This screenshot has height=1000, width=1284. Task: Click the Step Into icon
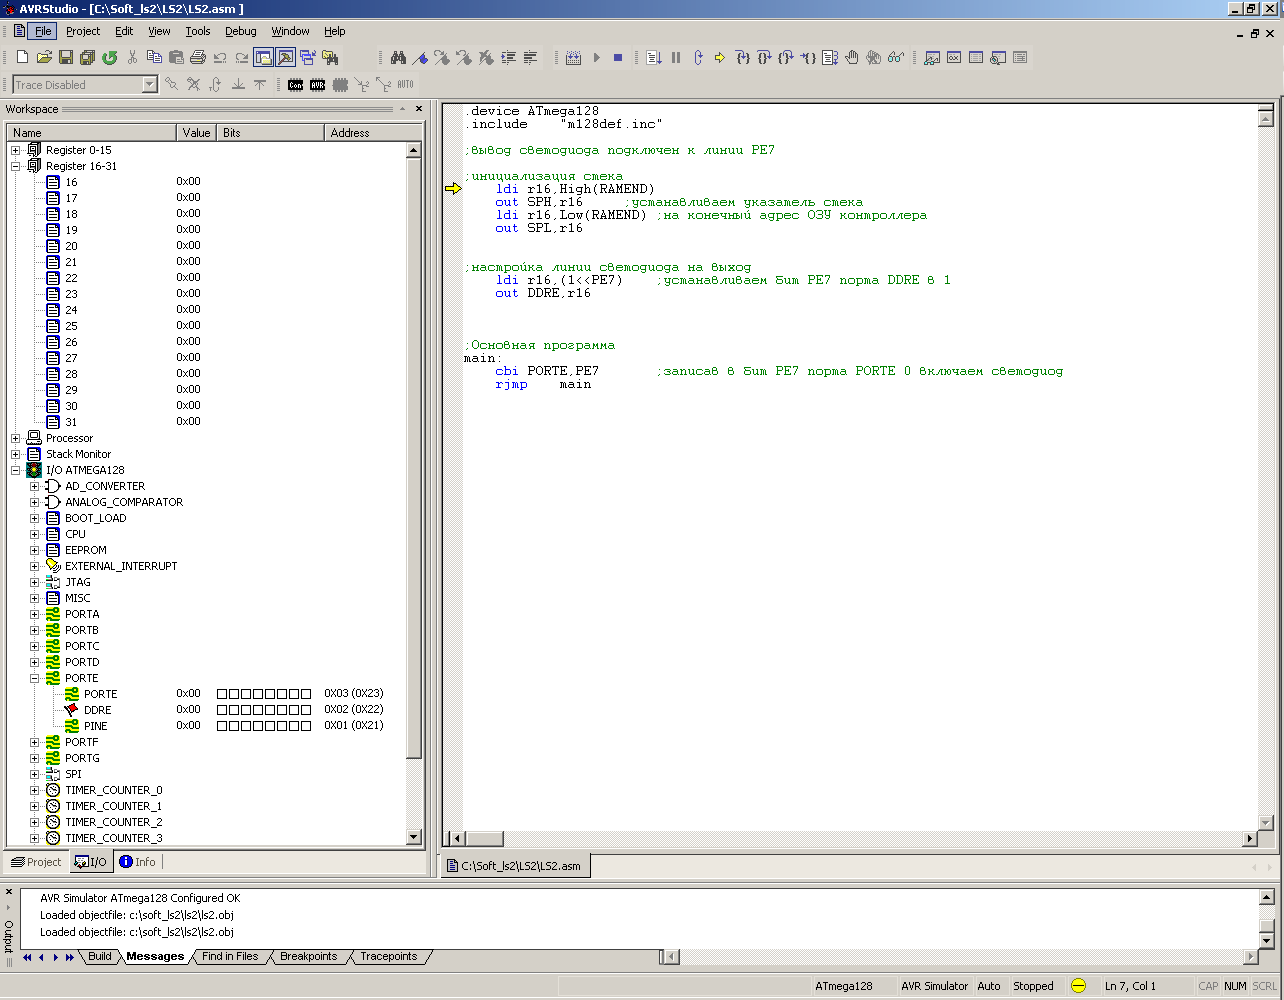pyautogui.click(x=742, y=57)
